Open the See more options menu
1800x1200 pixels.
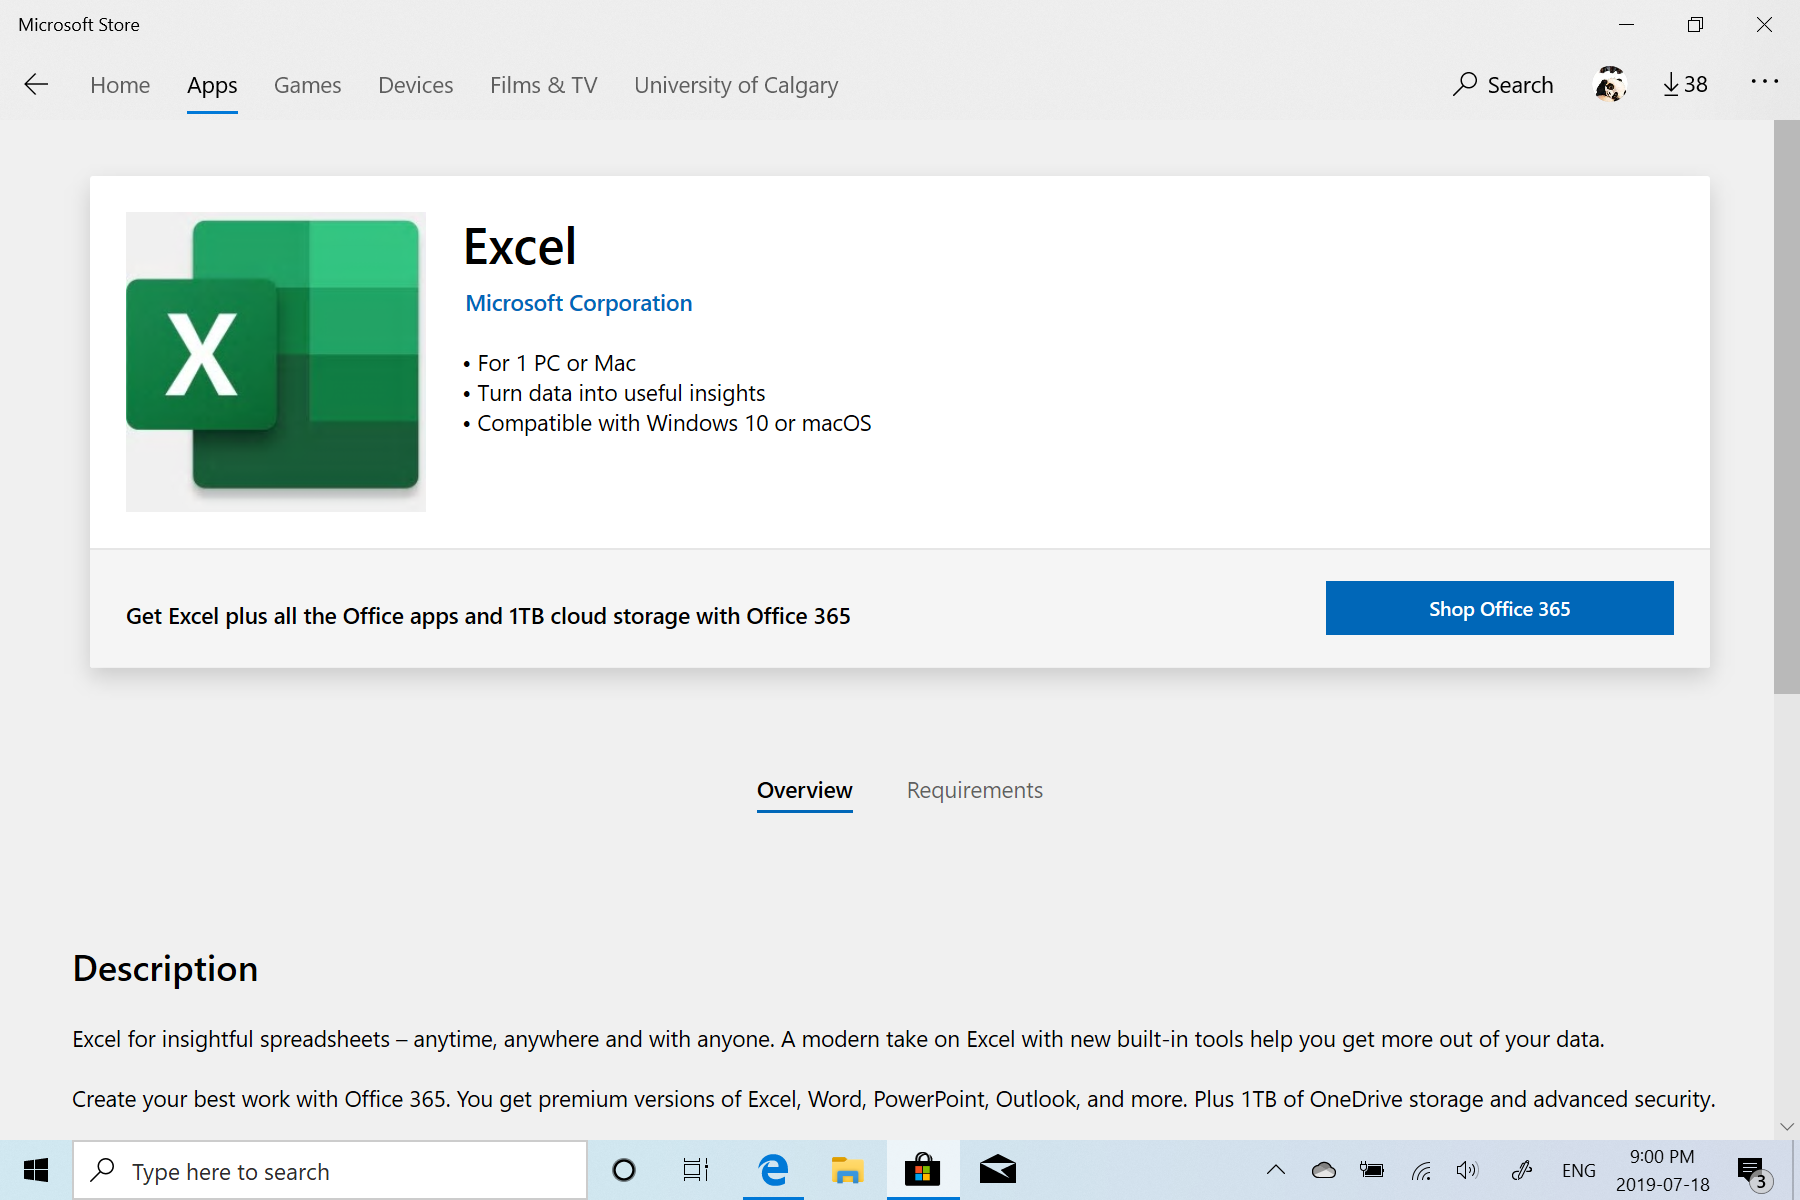tap(1765, 83)
